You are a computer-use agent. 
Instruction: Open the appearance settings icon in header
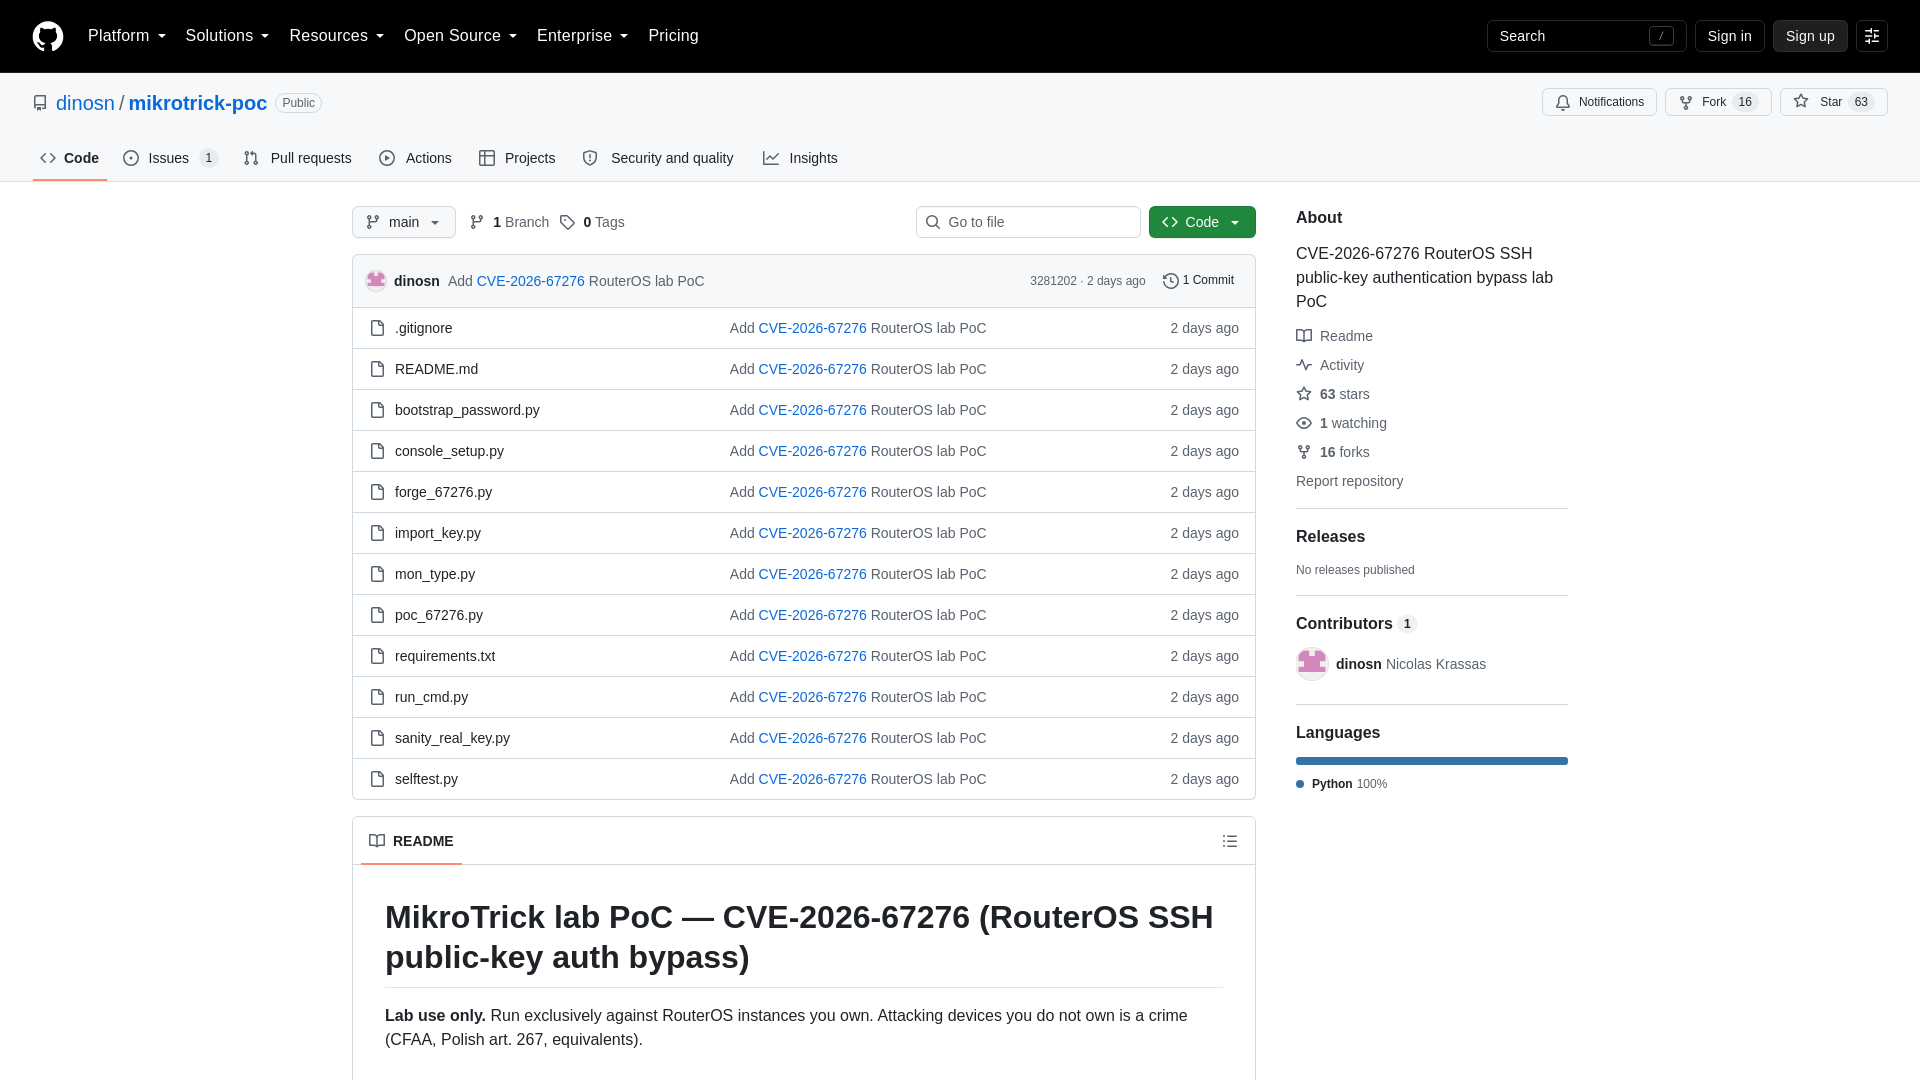coord(1872,36)
